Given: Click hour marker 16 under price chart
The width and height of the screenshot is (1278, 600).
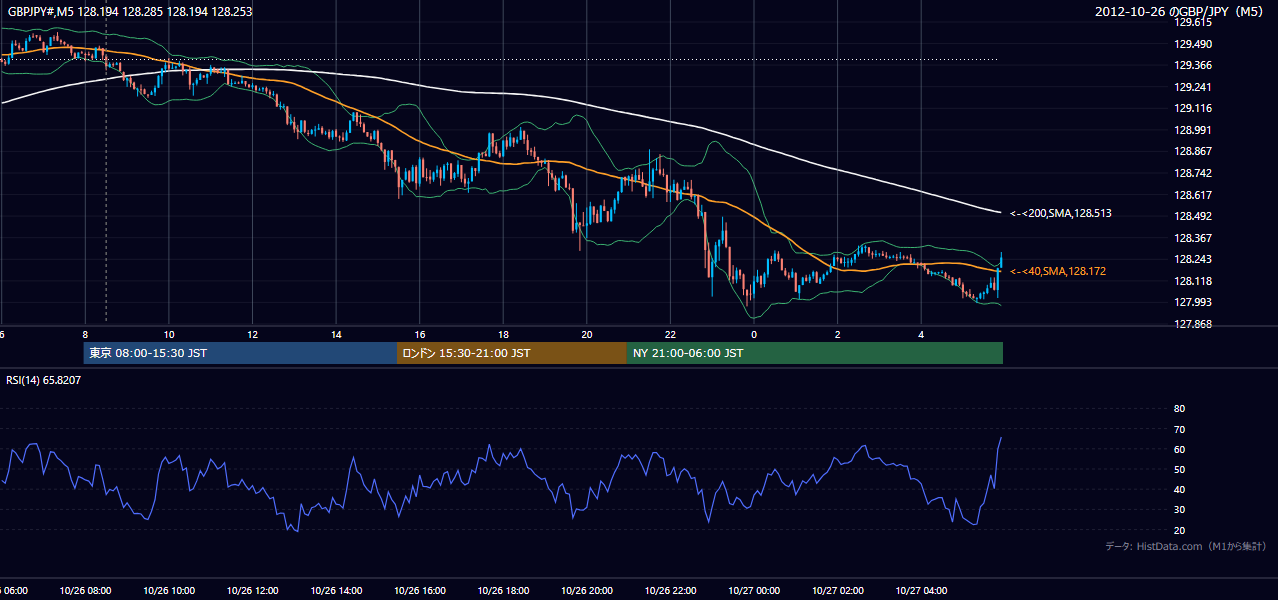Looking at the screenshot, I should click(420, 334).
